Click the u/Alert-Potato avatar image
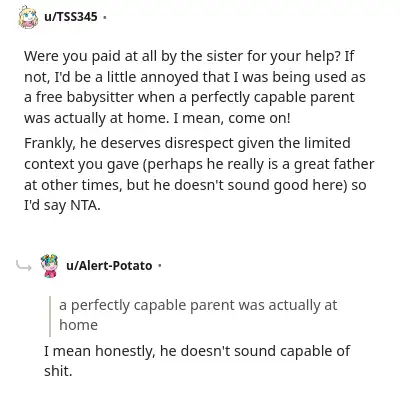 (x=50, y=266)
